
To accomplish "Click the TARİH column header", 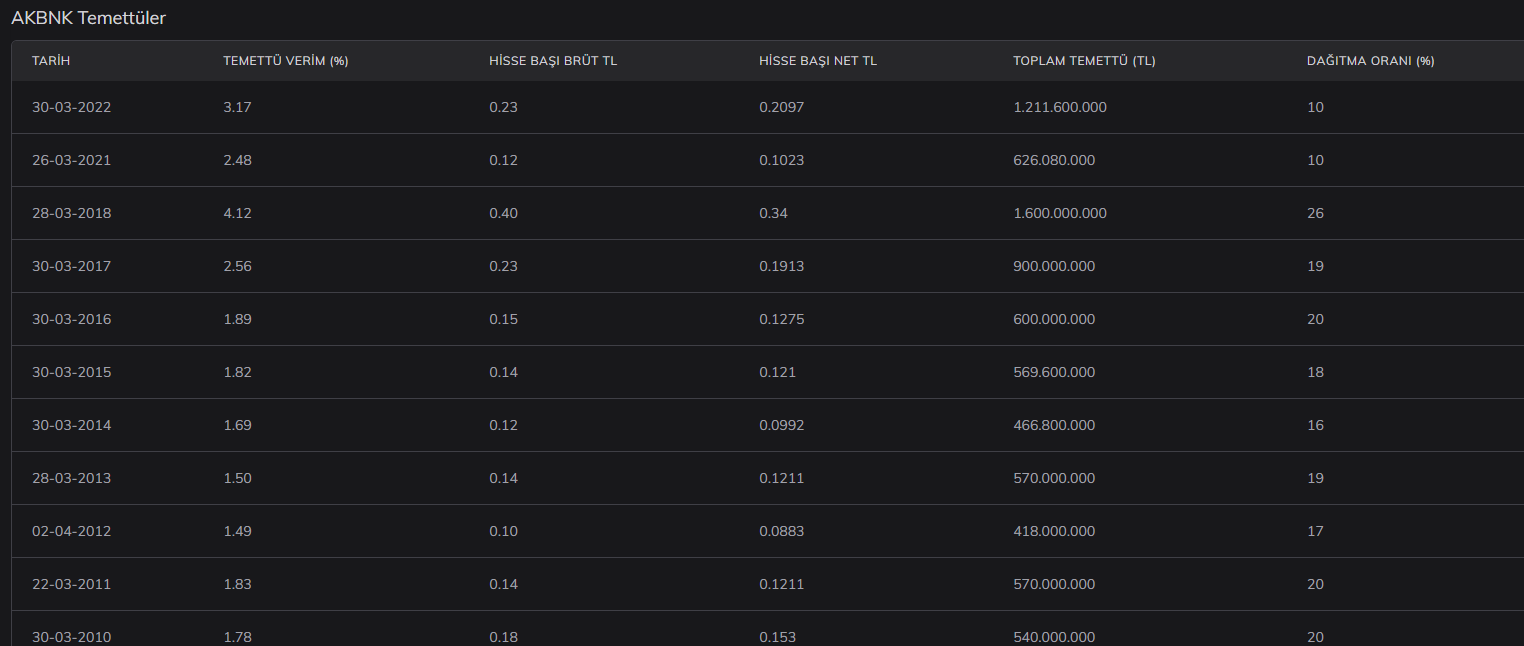I will [51, 61].
